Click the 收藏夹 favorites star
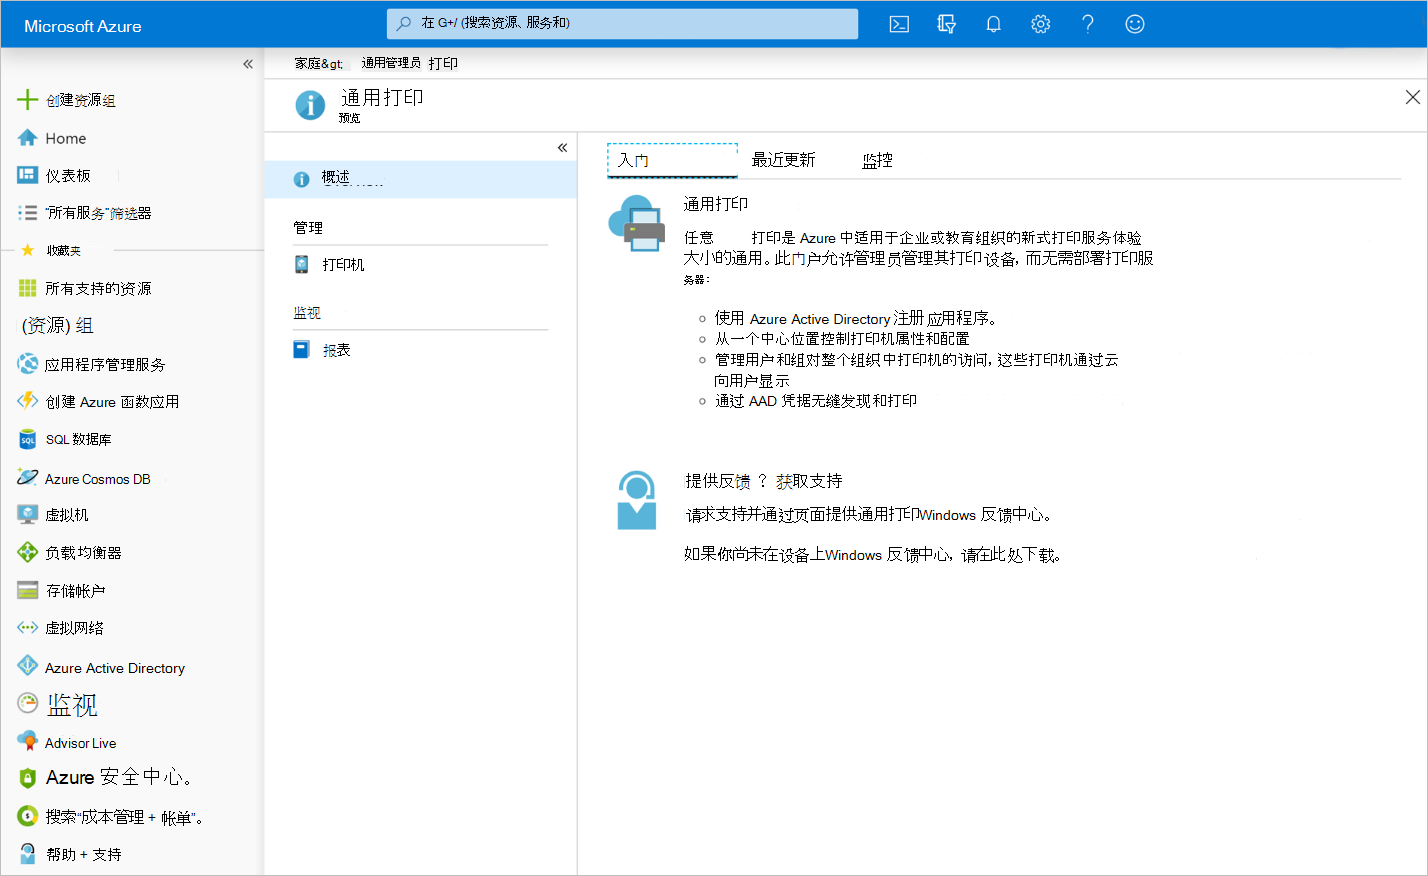The height and width of the screenshot is (876, 1428). pyautogui.click(x=27, y=250)
